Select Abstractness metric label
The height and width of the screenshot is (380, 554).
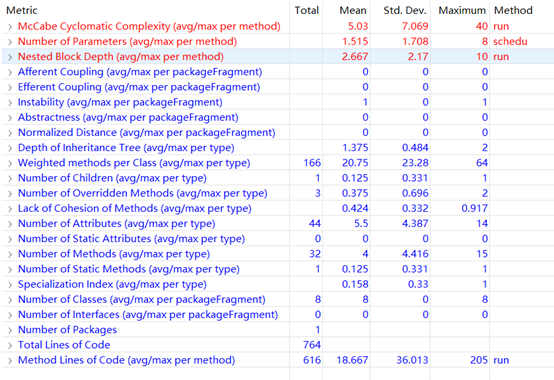(128, 117)
